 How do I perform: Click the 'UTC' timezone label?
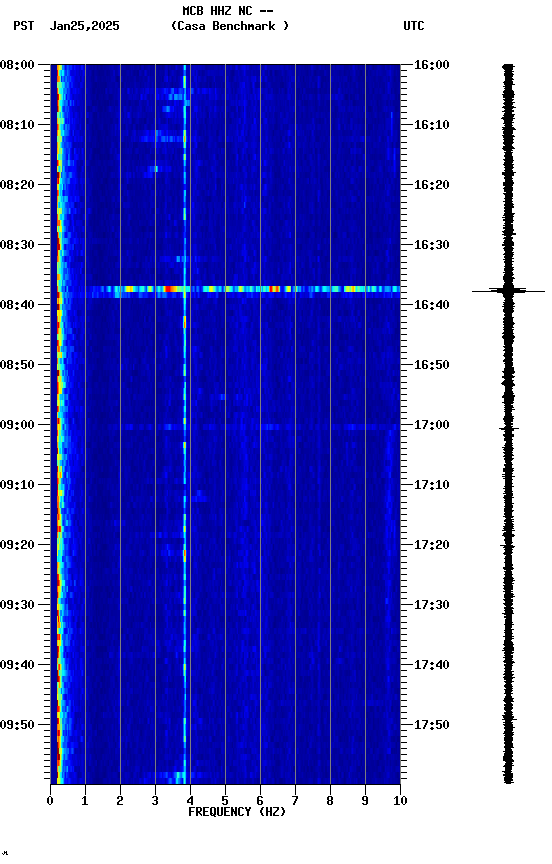(x=414, y=26)
